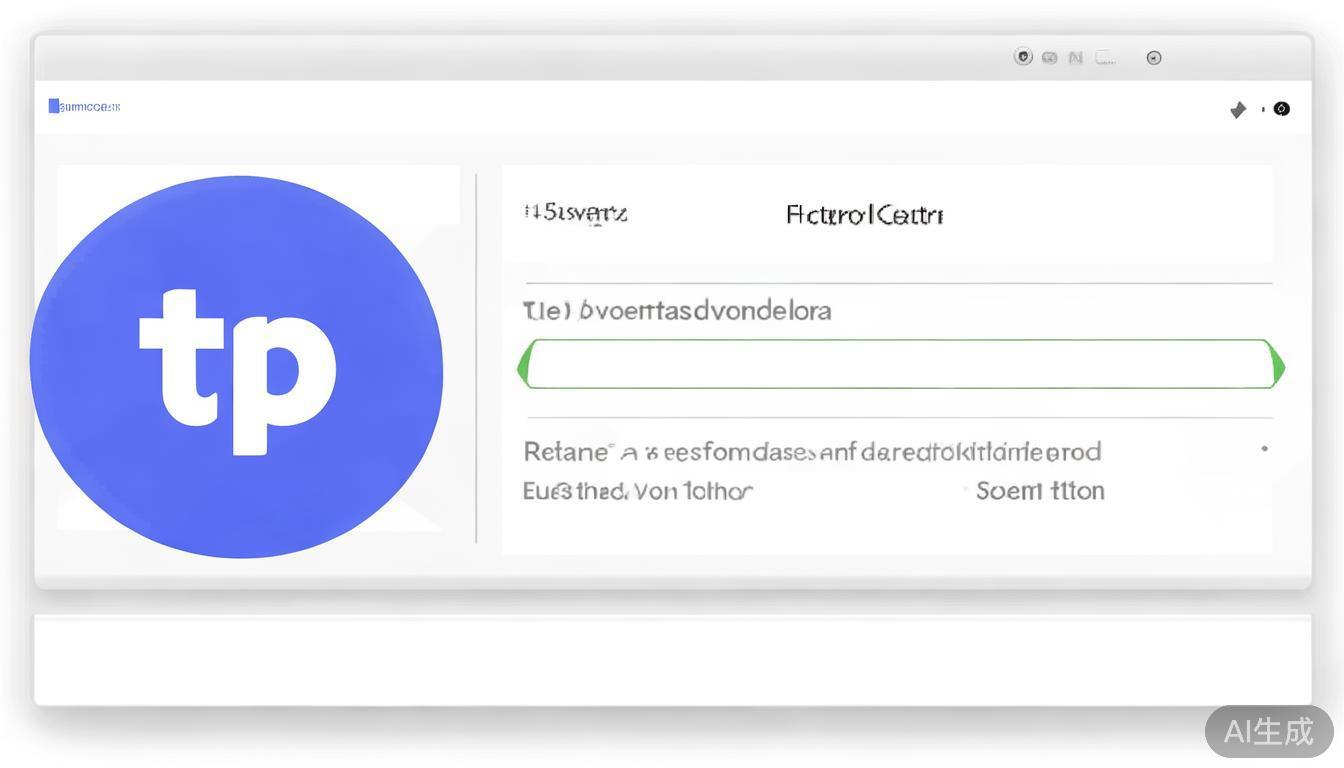The height and width of the screenshot is (768, 1344).
Task: Click the right green arrow of the field
Action: click(1278, 365)
